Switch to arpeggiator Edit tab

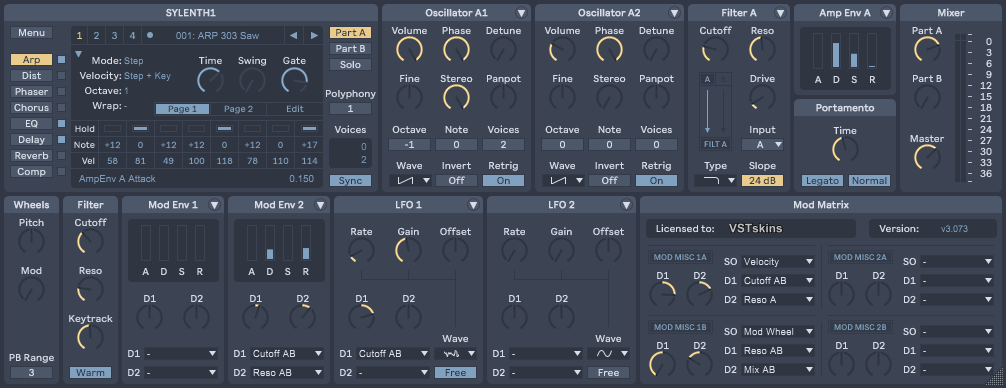(x=294, y=109)
